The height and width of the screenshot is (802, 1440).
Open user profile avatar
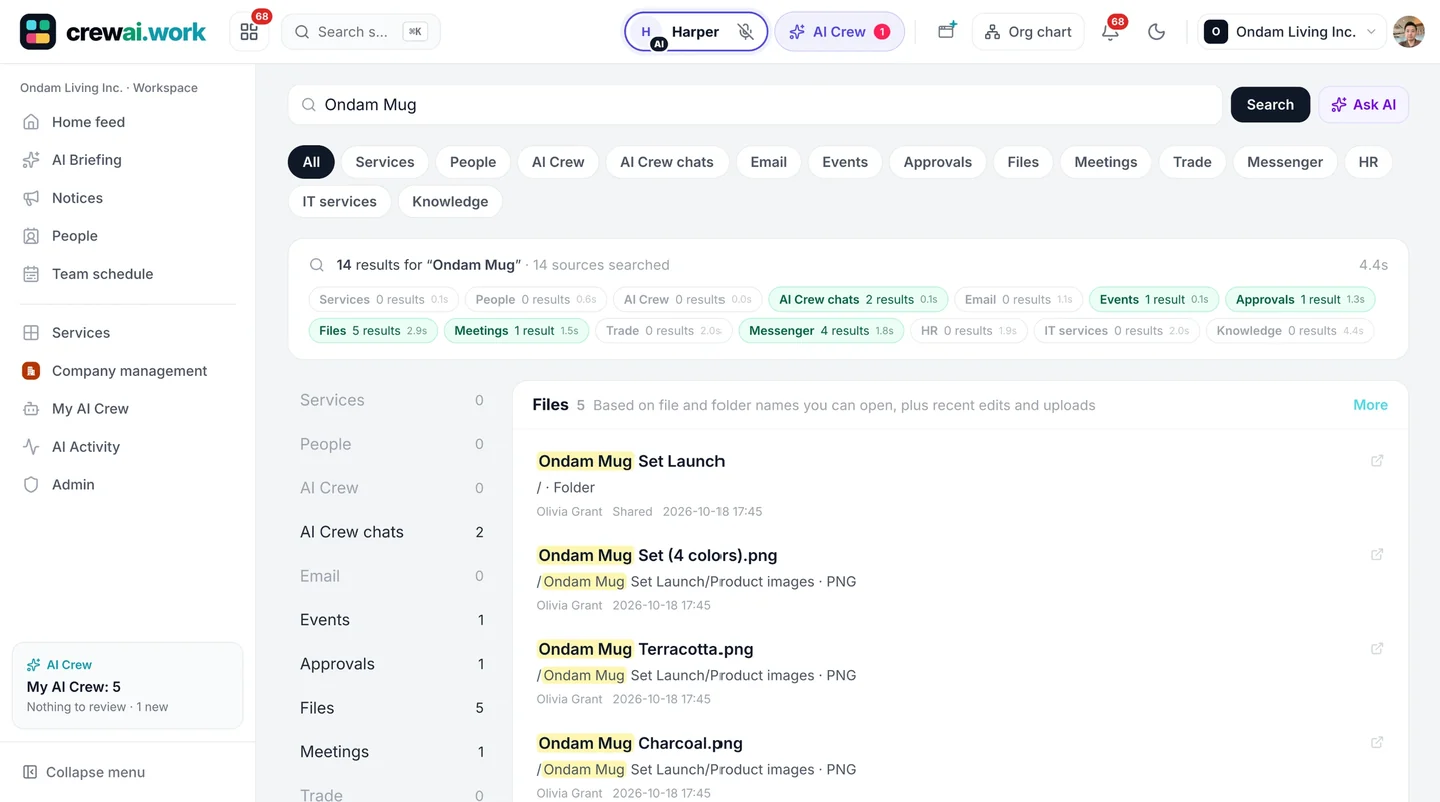point(1408,32)
